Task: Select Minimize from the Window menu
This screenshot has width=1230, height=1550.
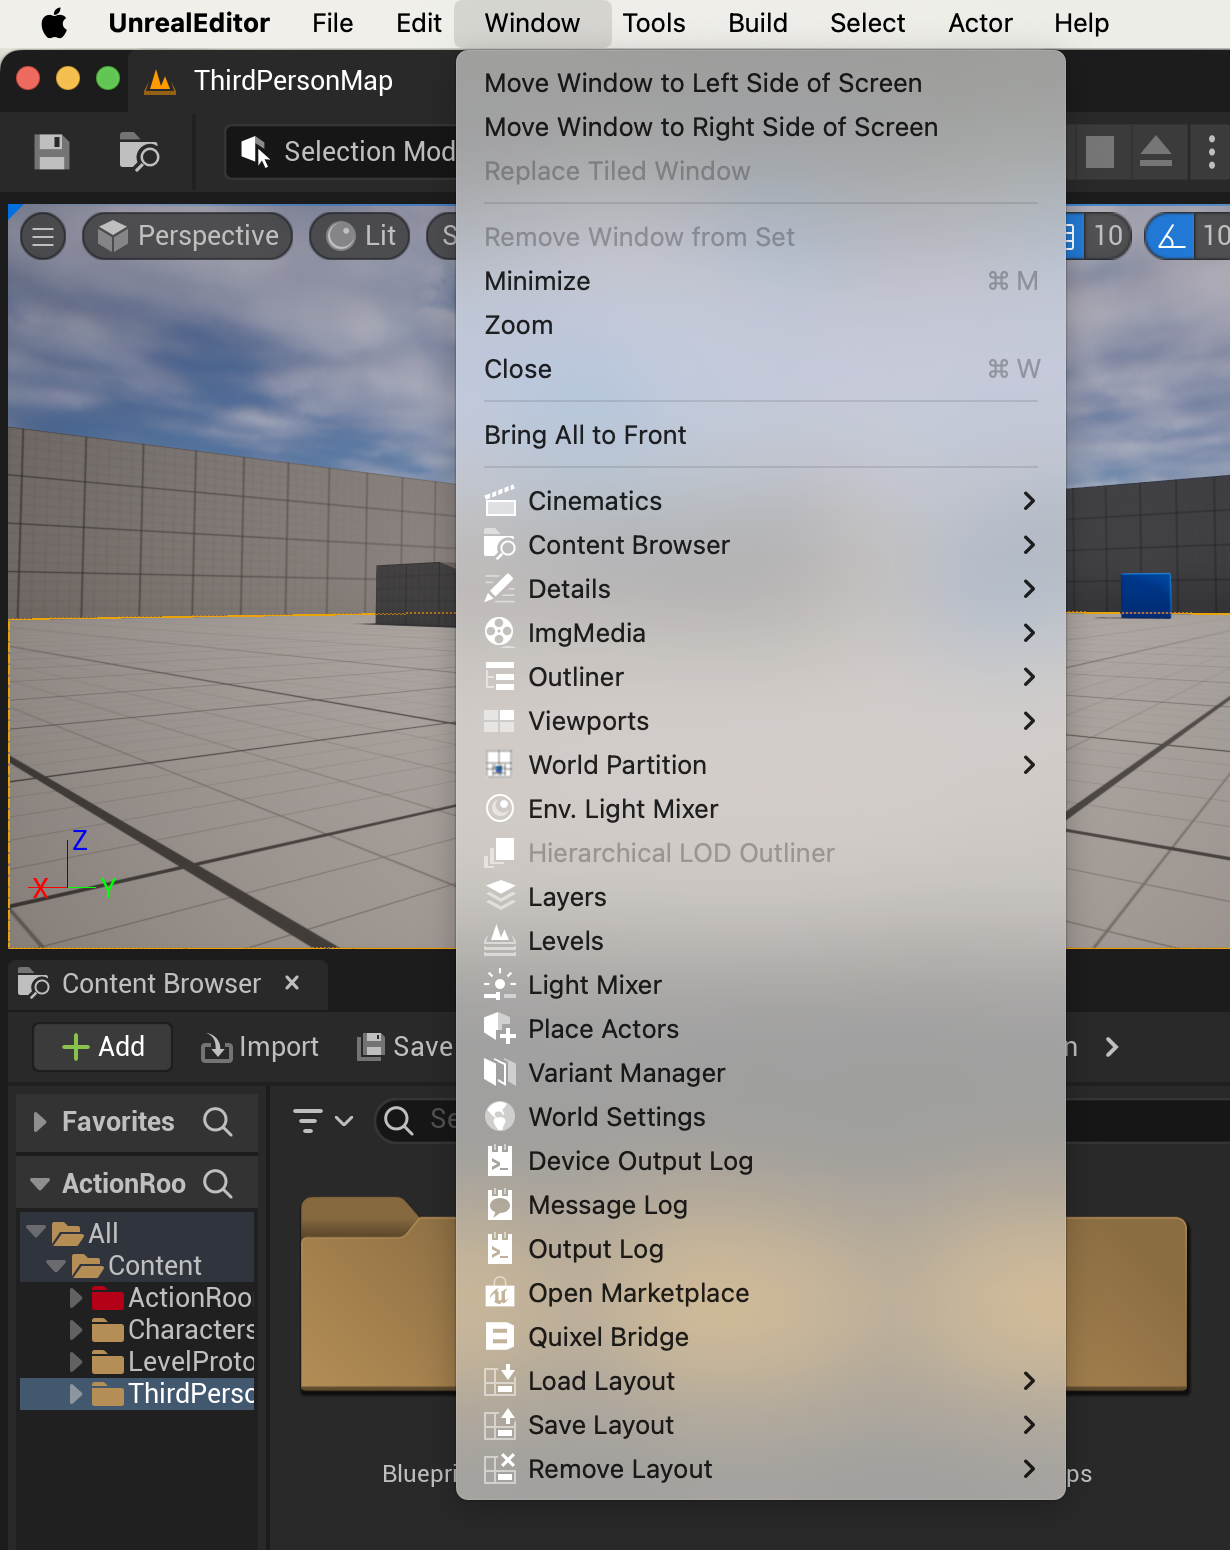Action: tap(761, 281)
